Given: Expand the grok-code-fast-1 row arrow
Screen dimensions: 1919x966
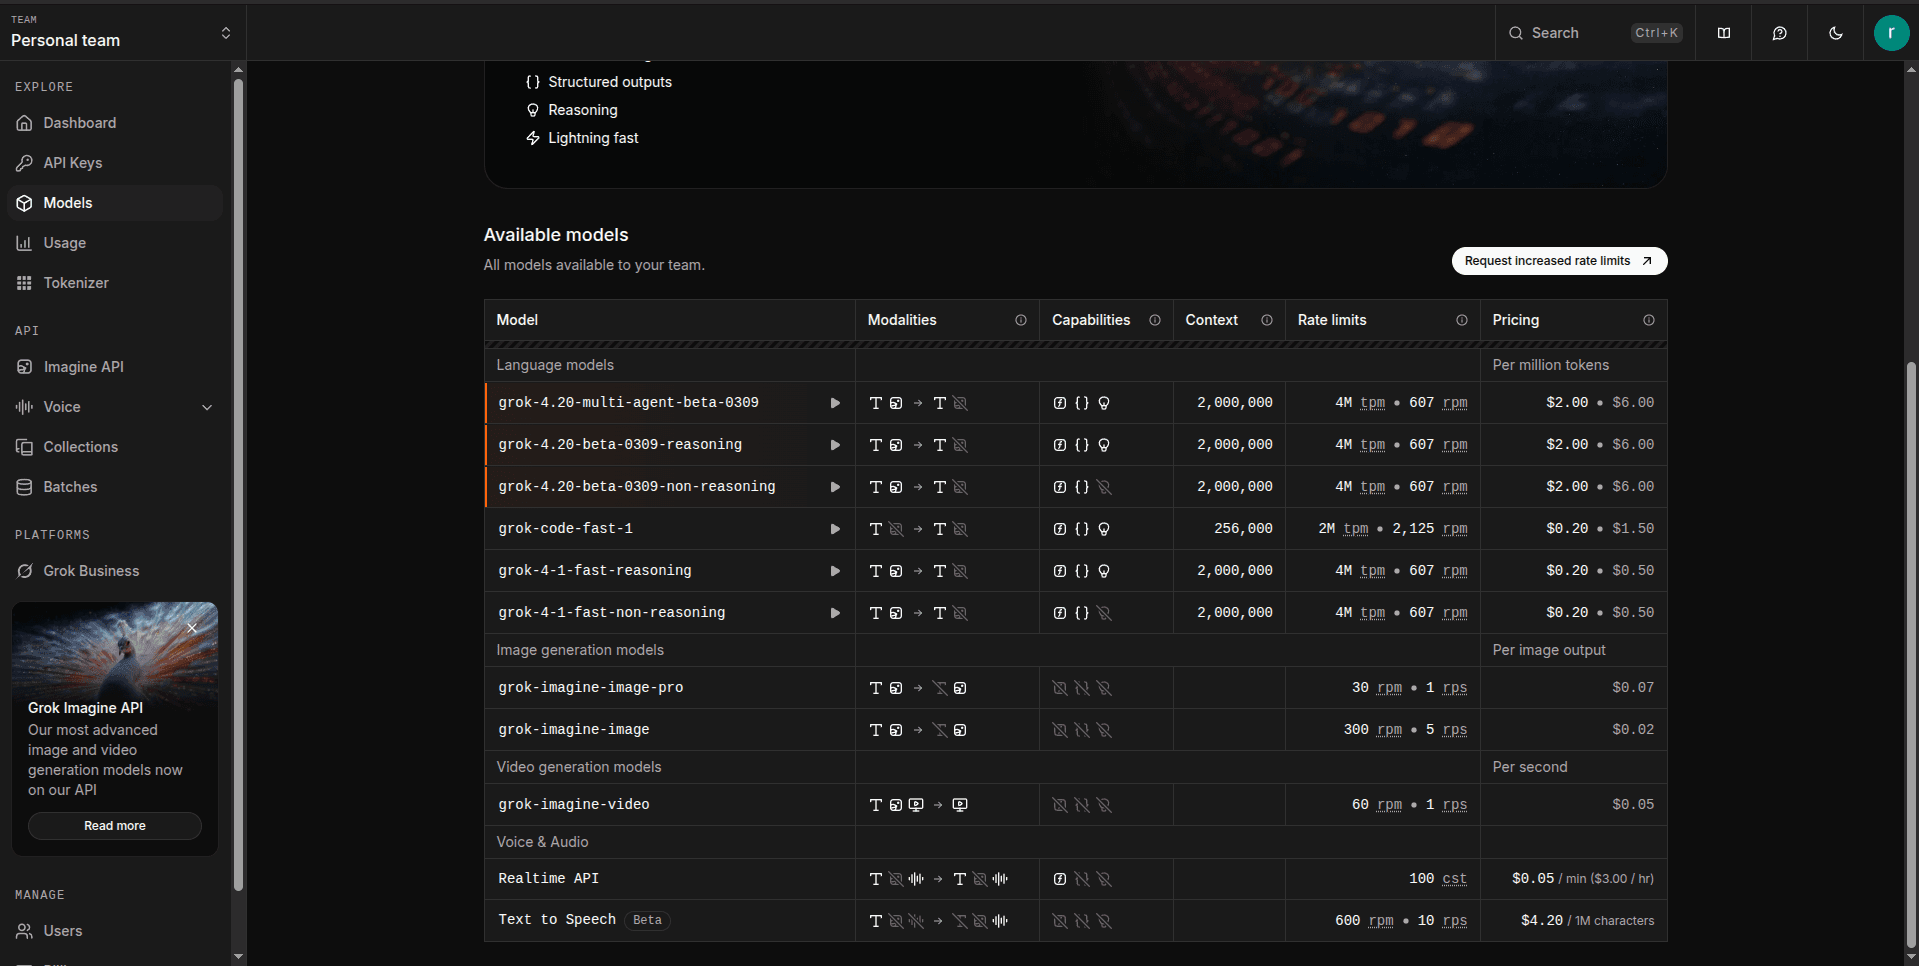Looking at the screenshot, I should pos(835,529).
